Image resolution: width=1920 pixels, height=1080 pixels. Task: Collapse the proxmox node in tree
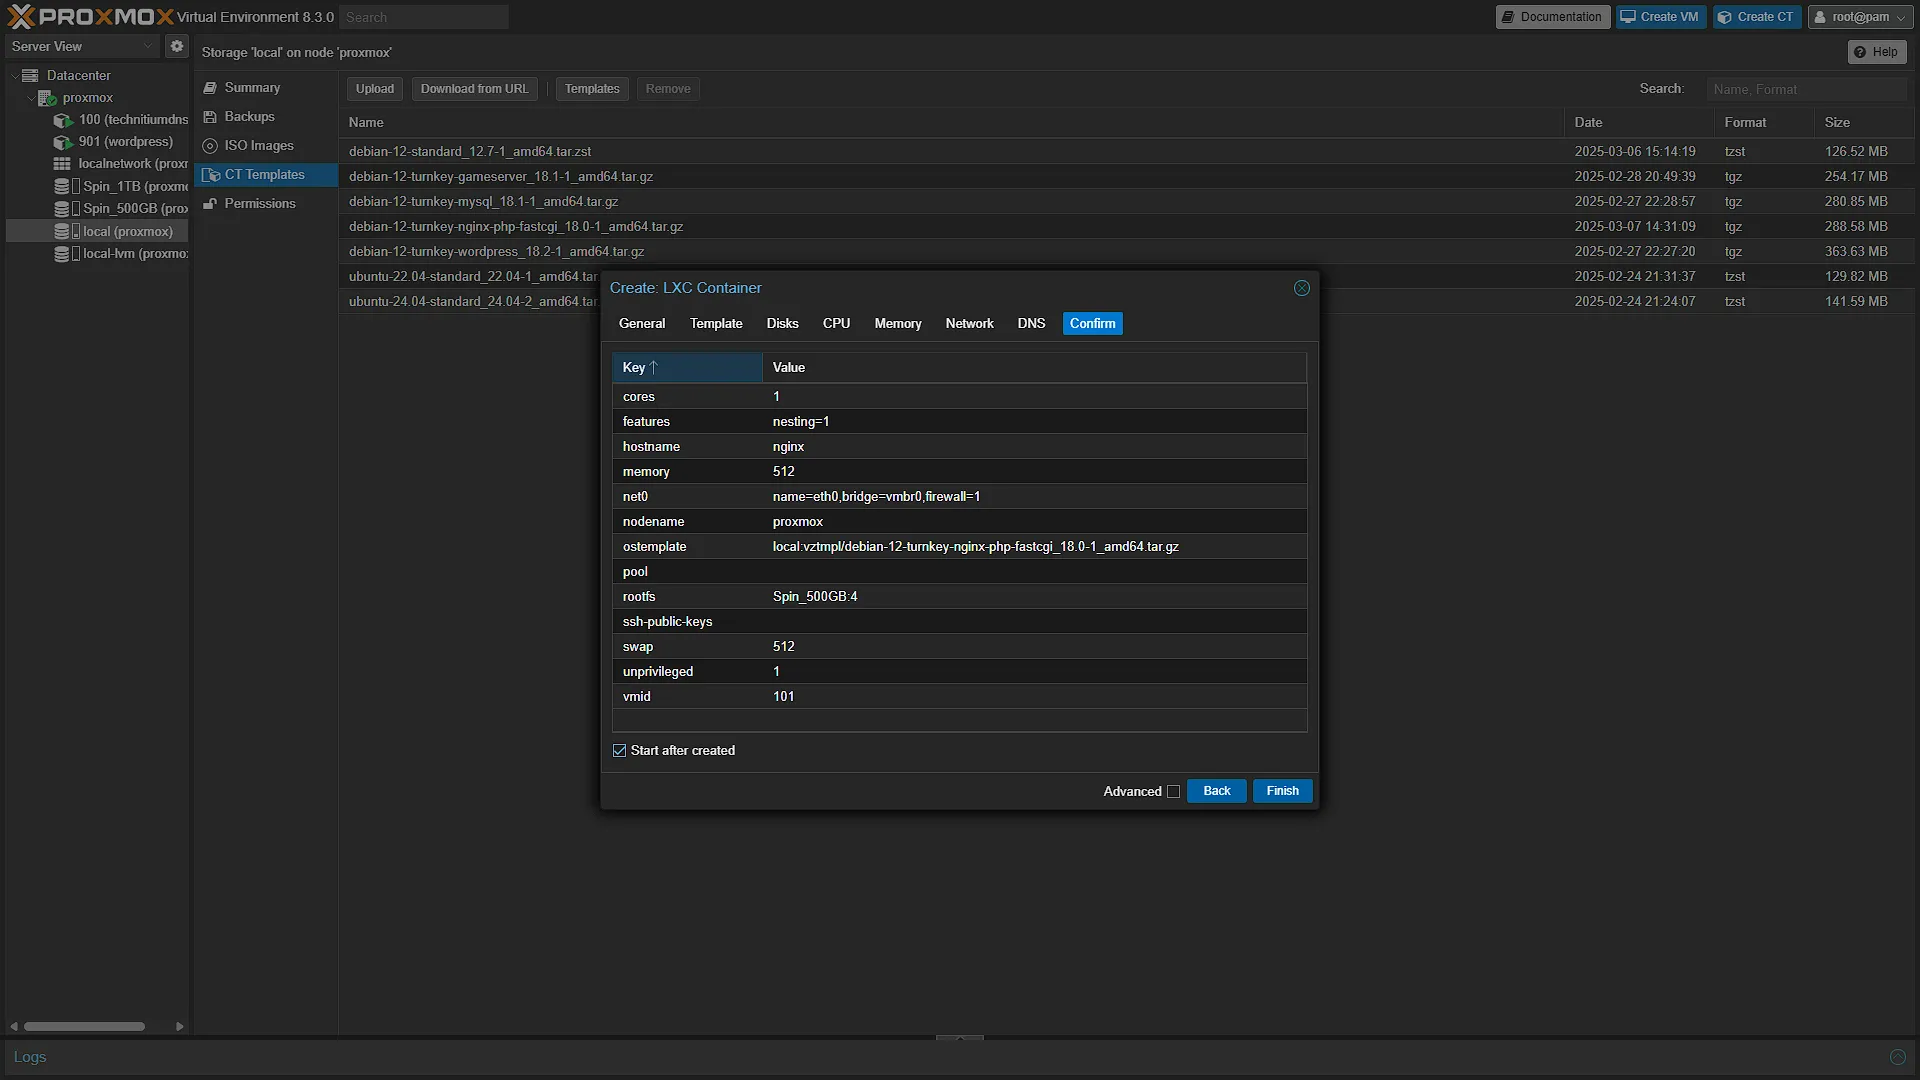pyautogui.click(x=30, y=98)
